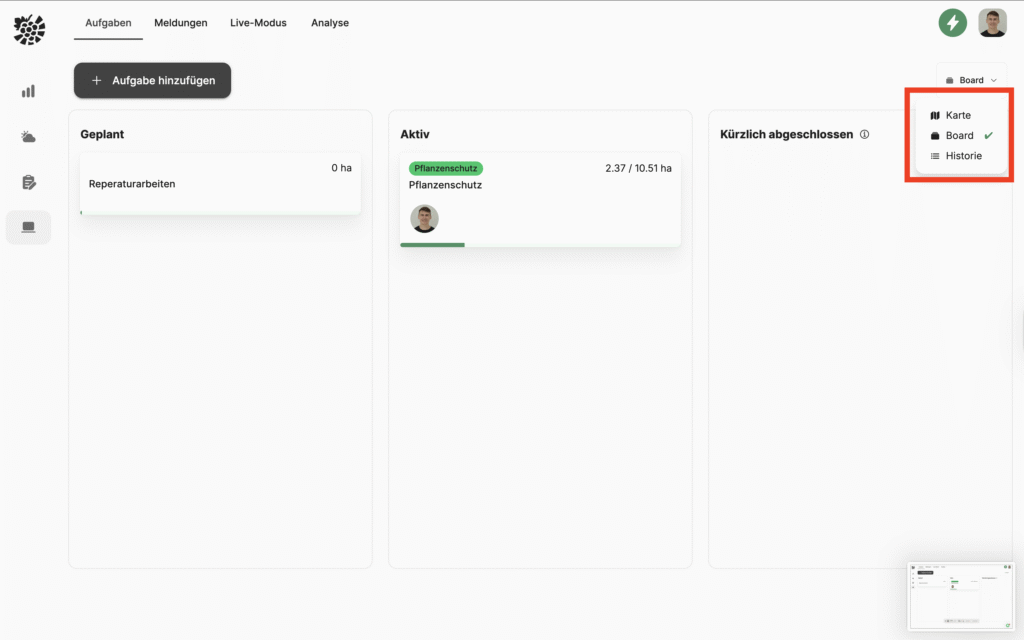The height and width of the screenshot is (640, 1024).
Task: Click the app logo in top-left corner
Action: 29,30
